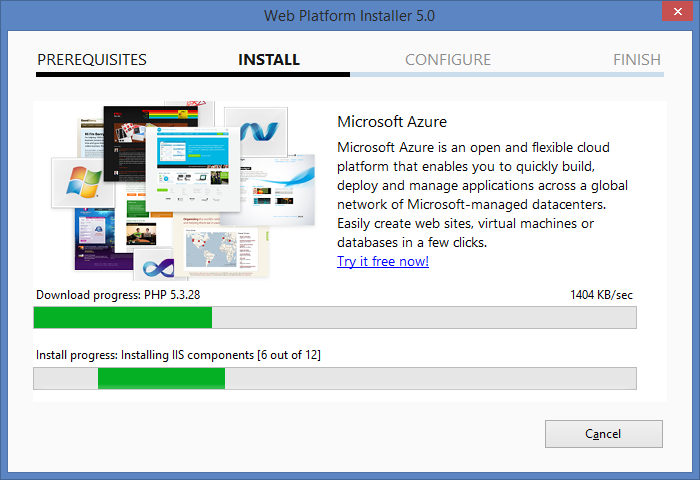Screen dimensions: 700x480
Task: Select the FINISH step tab
Action: (637, 59)
